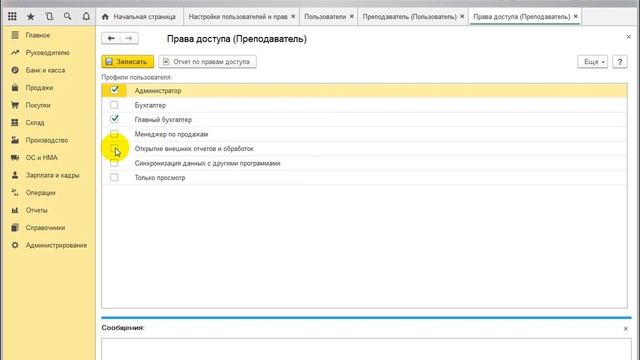Image resolution: width=640 pixels, height=360 pixels.
Task: Open favorites star icon
Action: point(31,16)
